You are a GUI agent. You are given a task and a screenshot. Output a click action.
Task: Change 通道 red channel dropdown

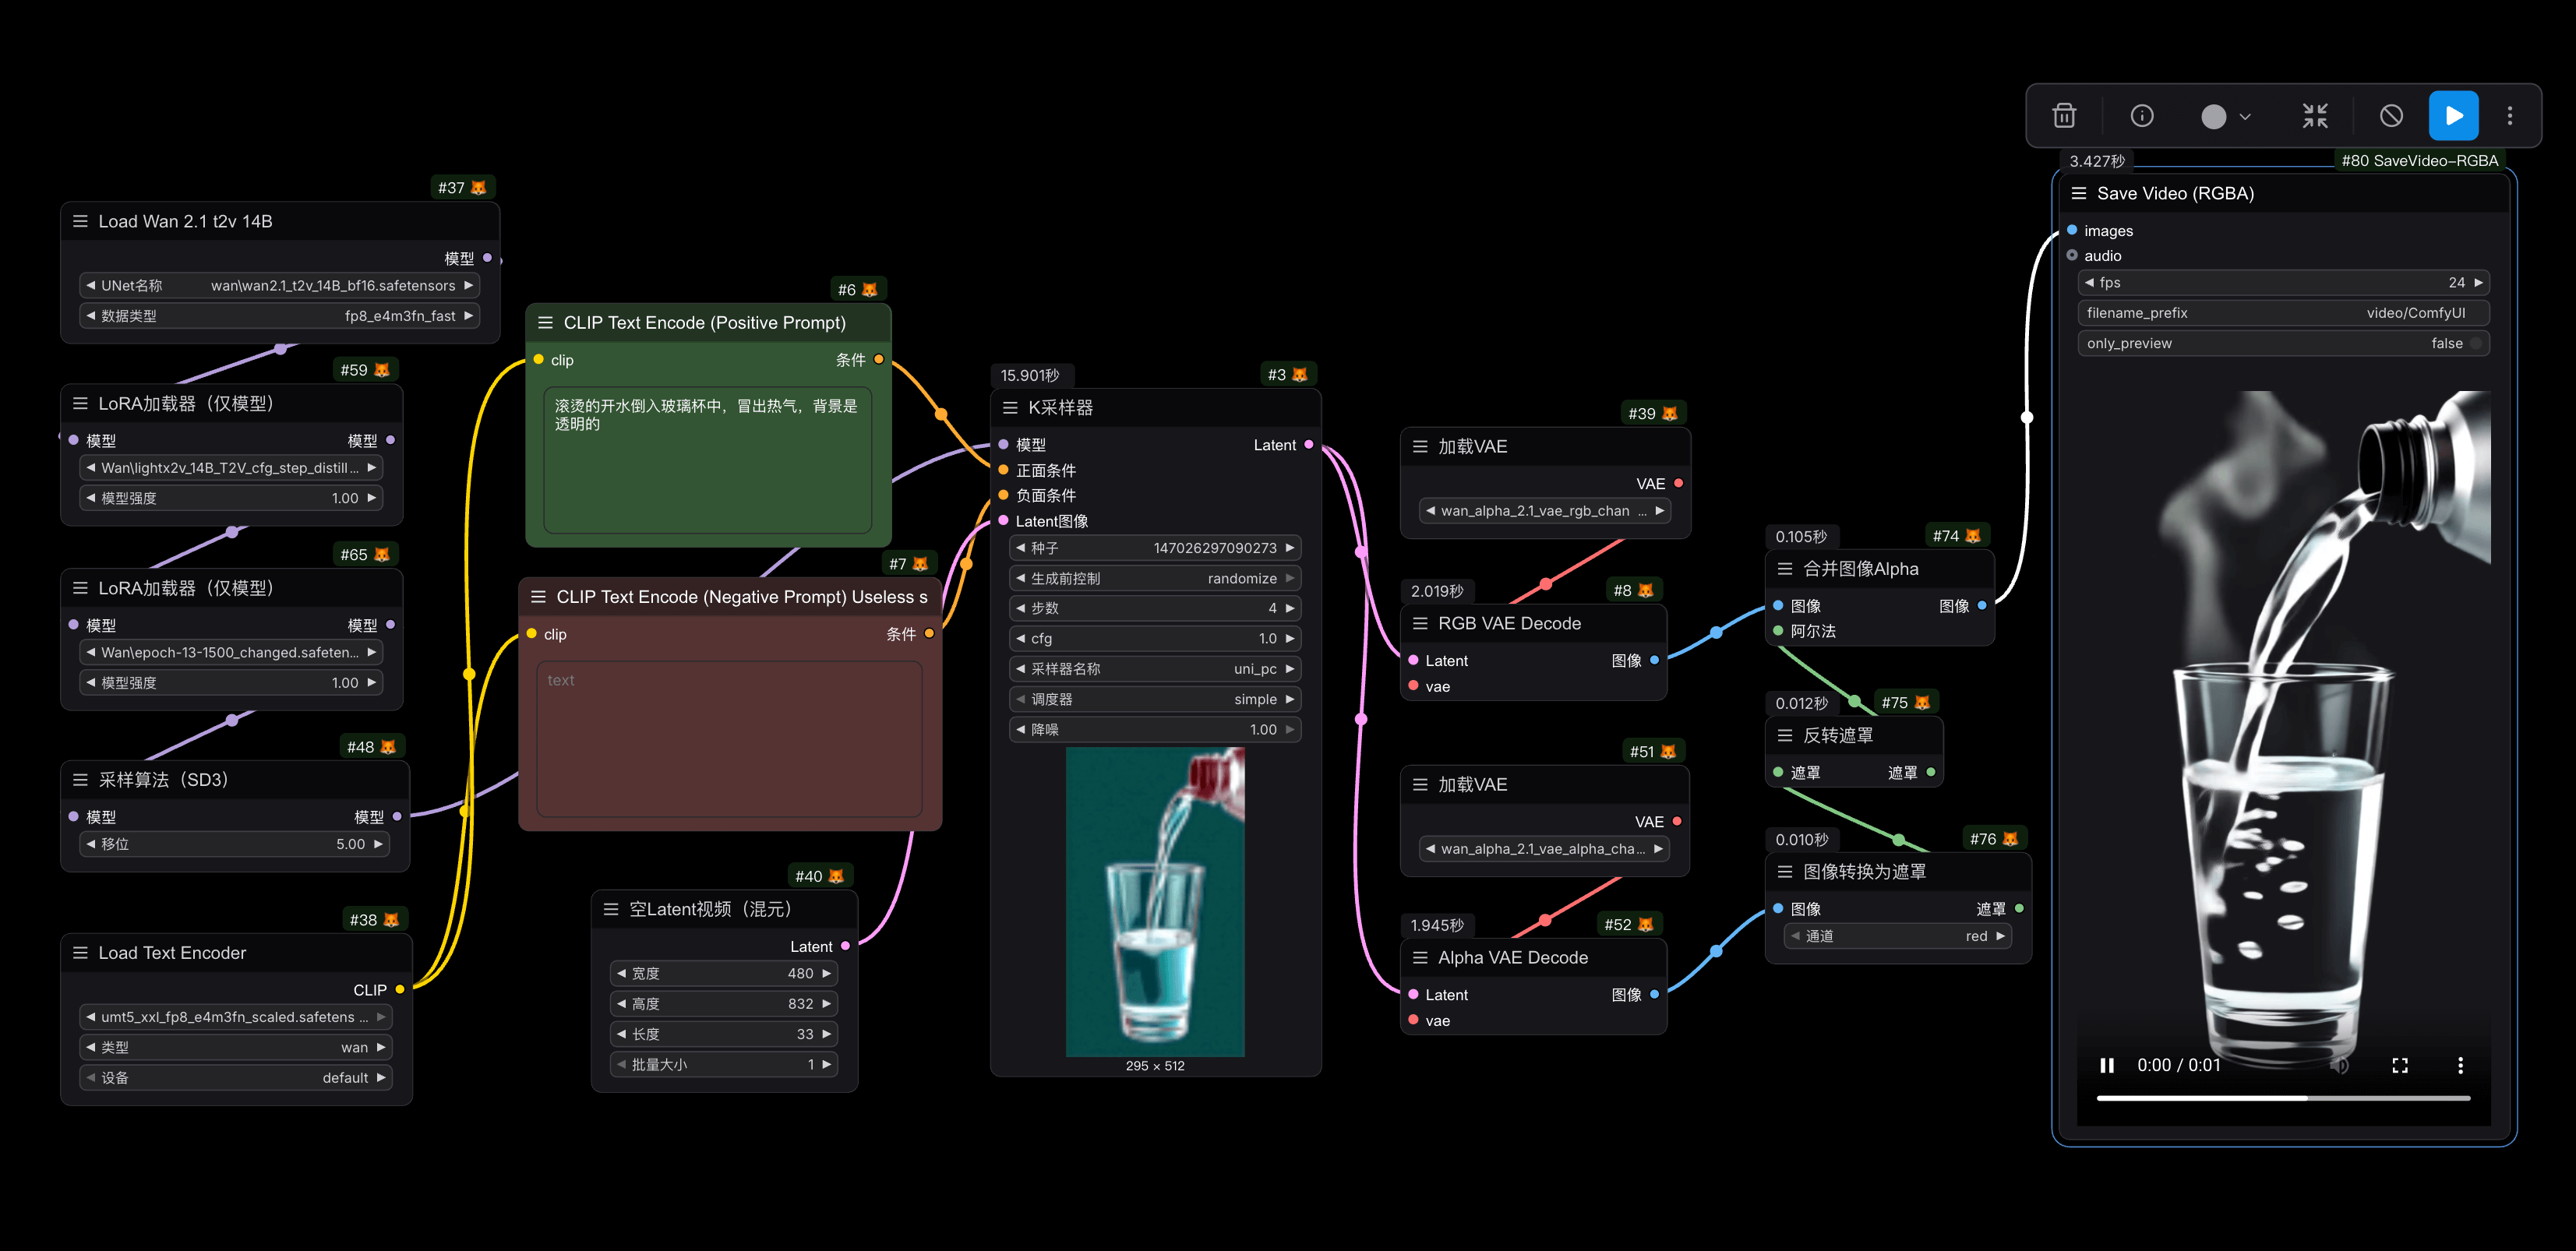[1898, 937]
